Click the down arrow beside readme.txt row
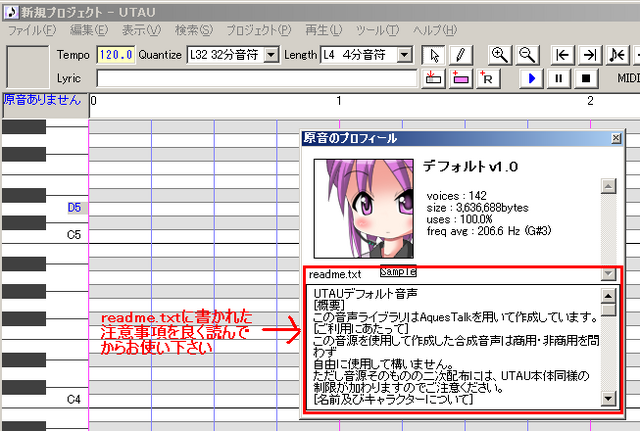 (x=608, y=273)
